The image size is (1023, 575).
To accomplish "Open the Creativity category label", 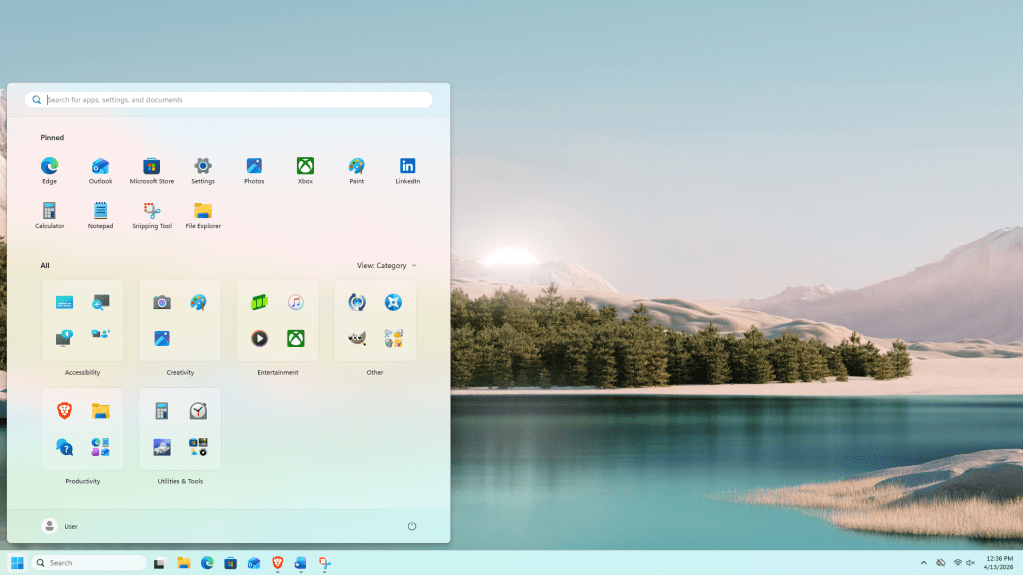I will 180,373.
